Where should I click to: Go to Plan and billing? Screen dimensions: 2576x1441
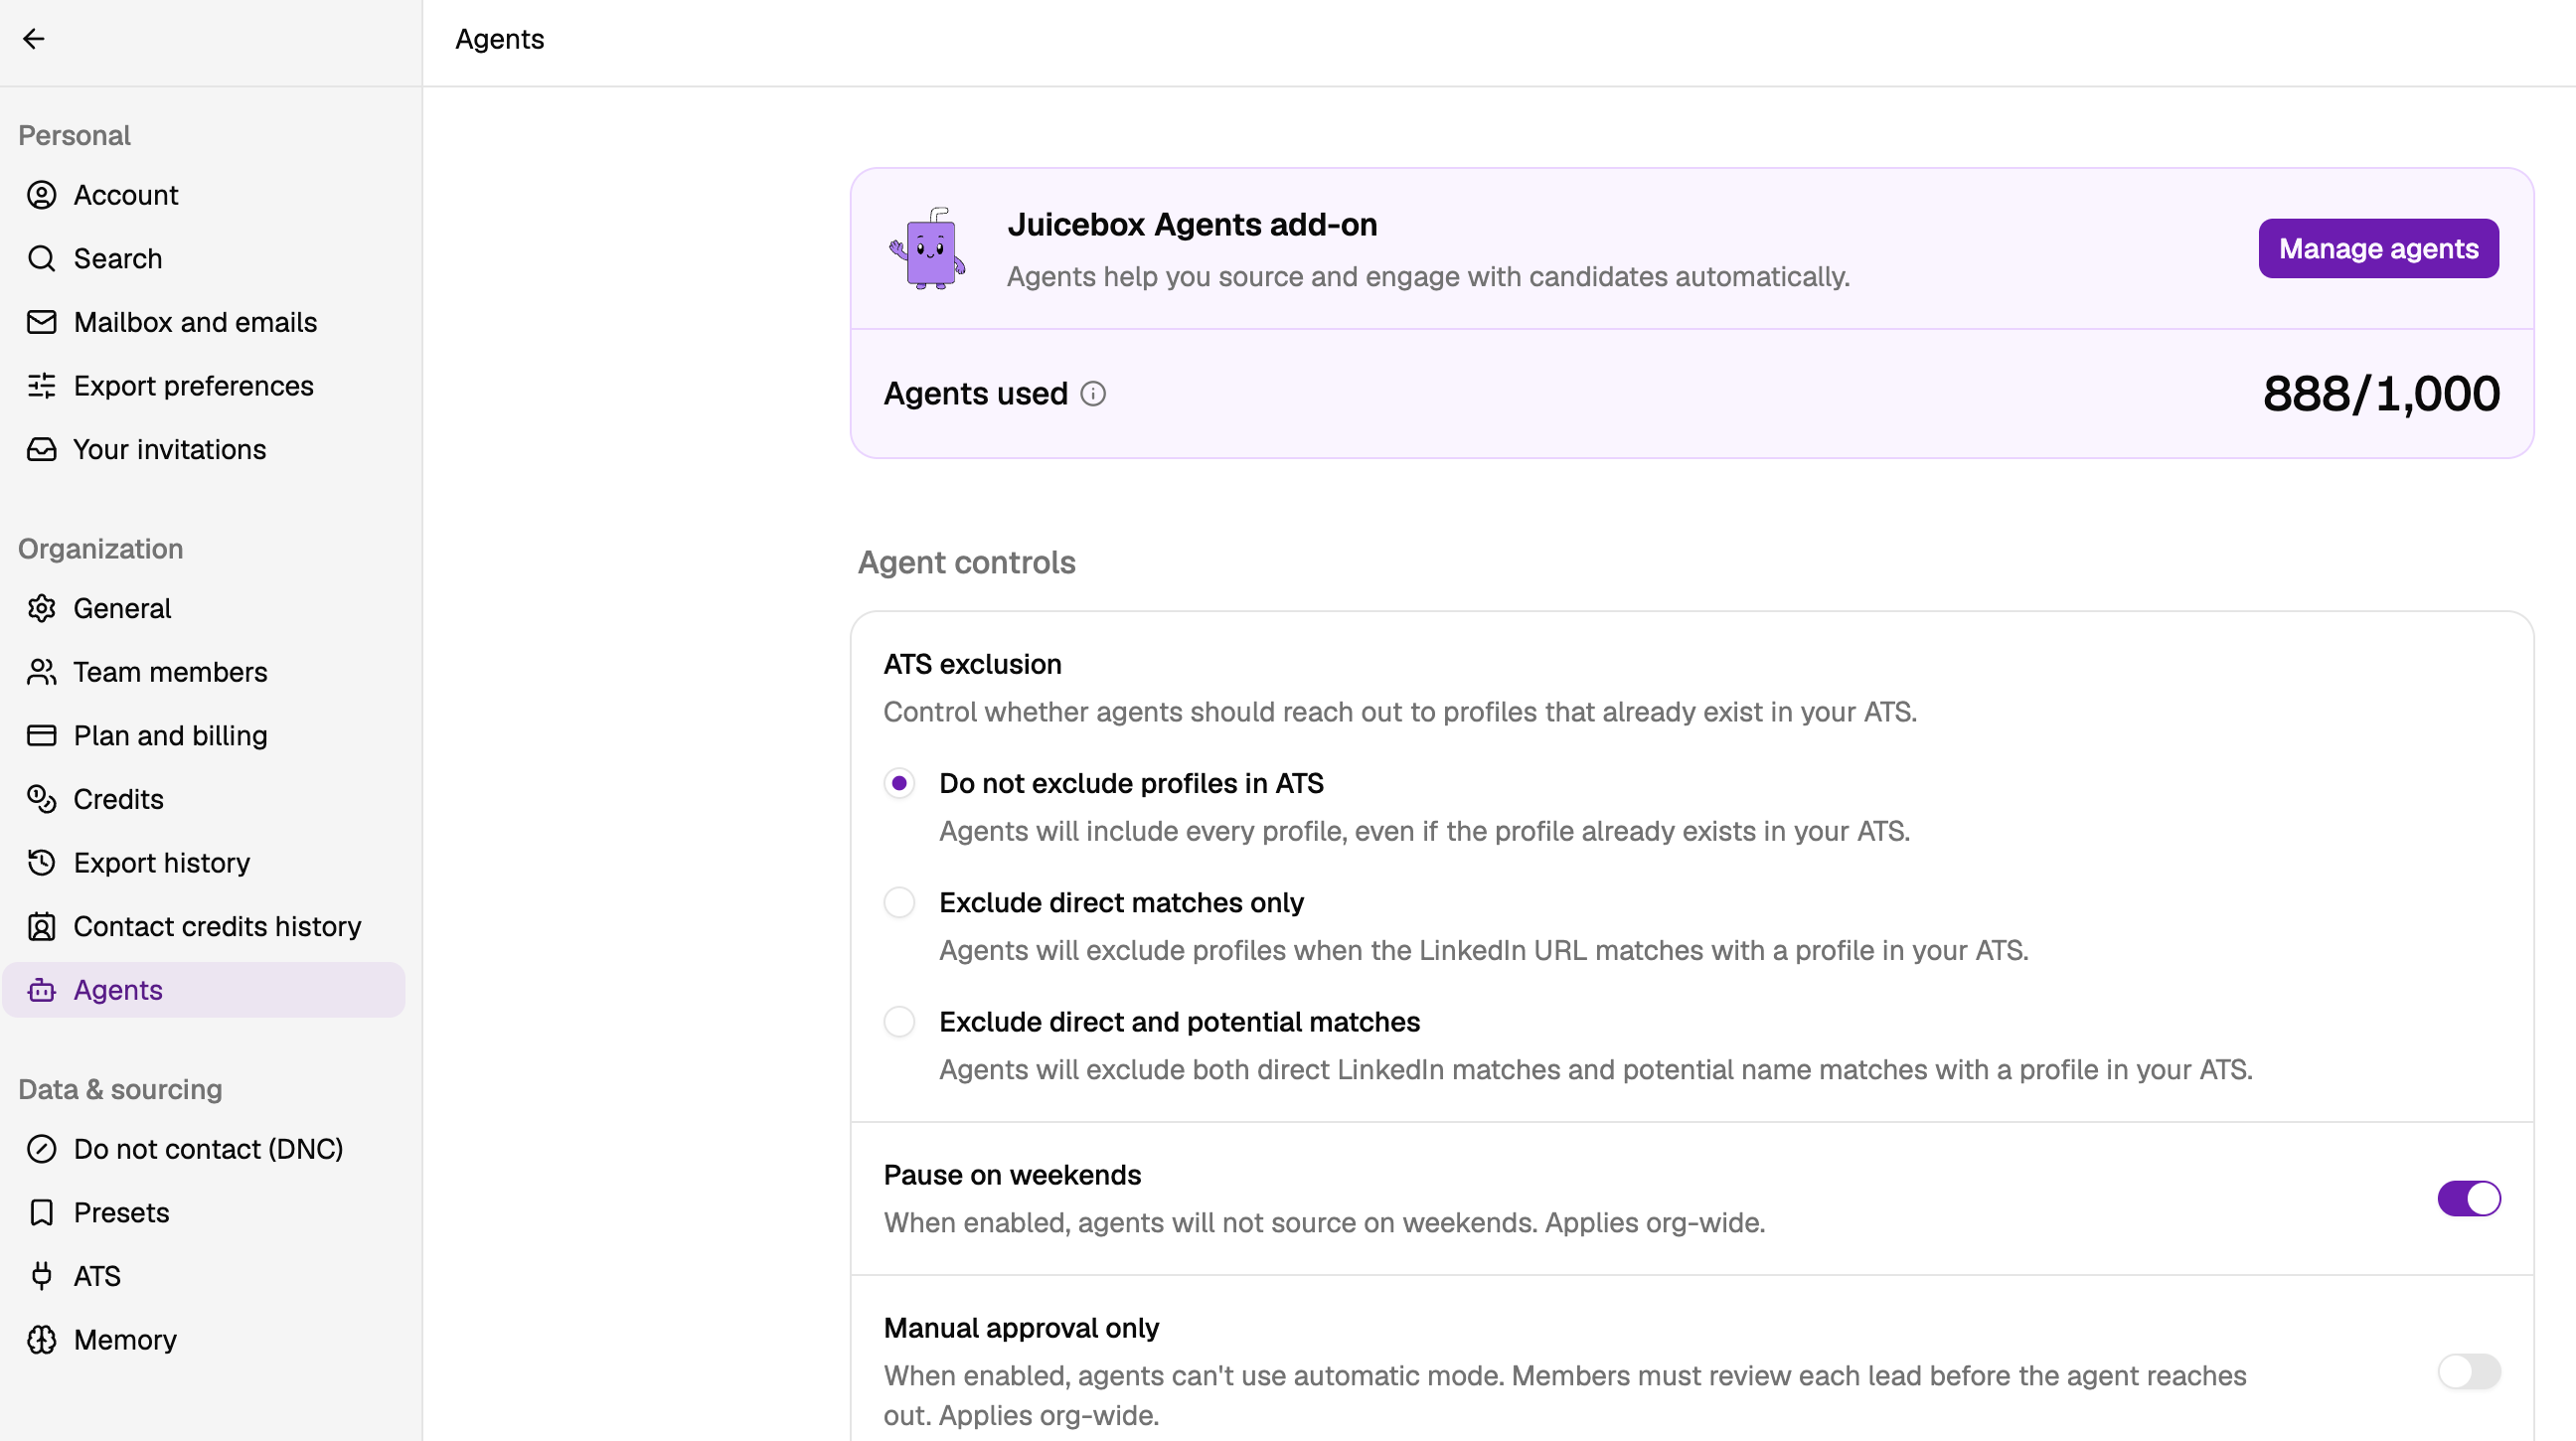point(204,736)
